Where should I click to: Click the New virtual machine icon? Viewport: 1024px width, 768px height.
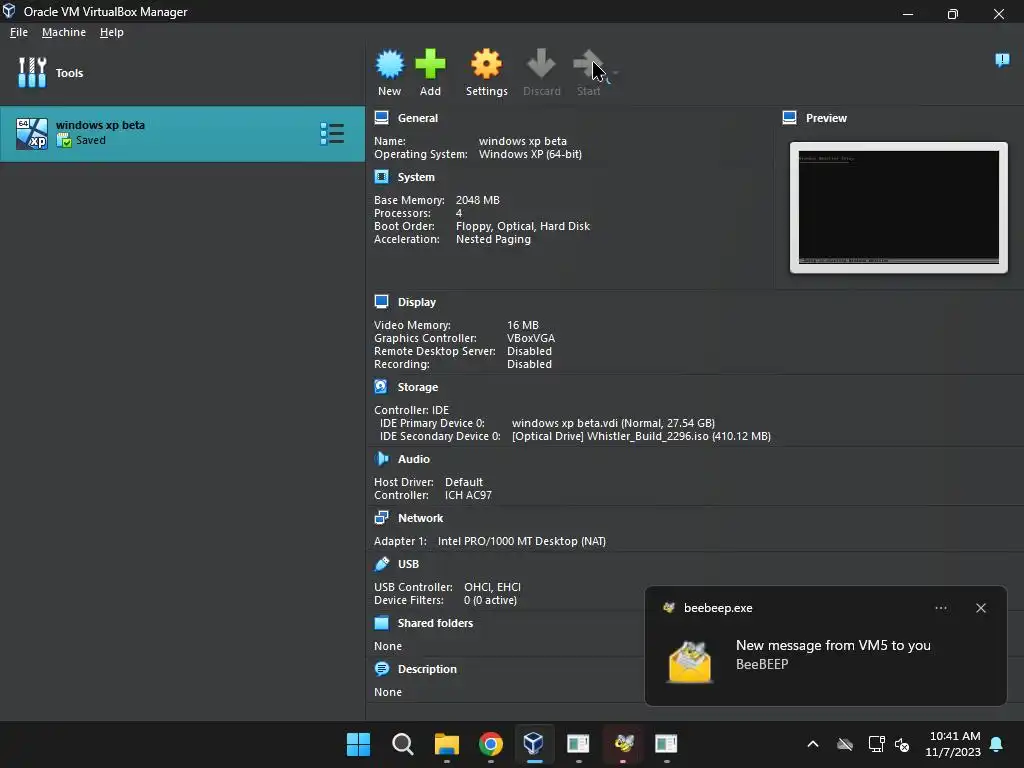click(389, 65)
